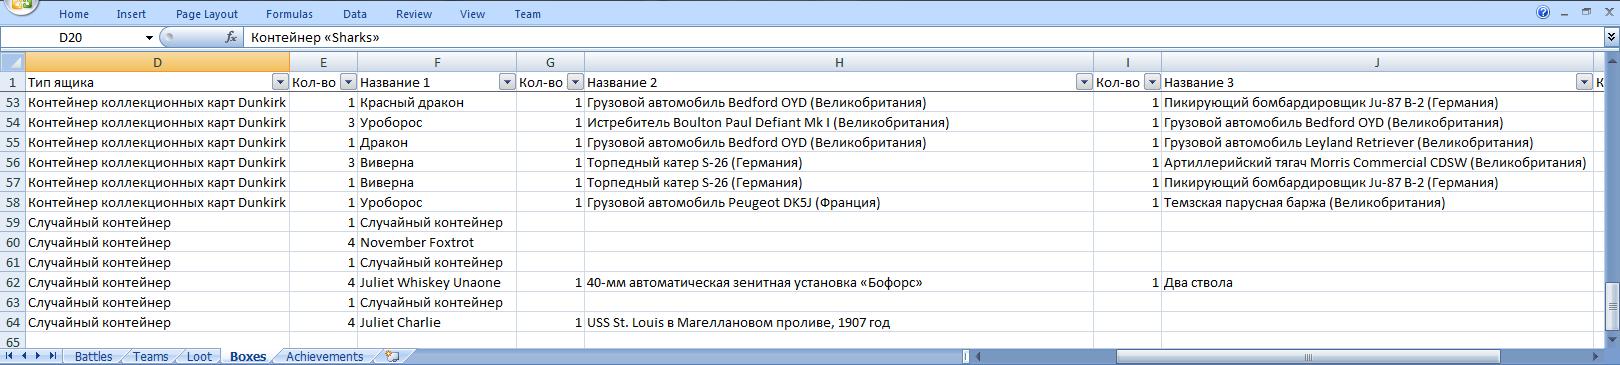Select cell Грузовой автомобиль Leyland Retriever

click(1377, 142)
